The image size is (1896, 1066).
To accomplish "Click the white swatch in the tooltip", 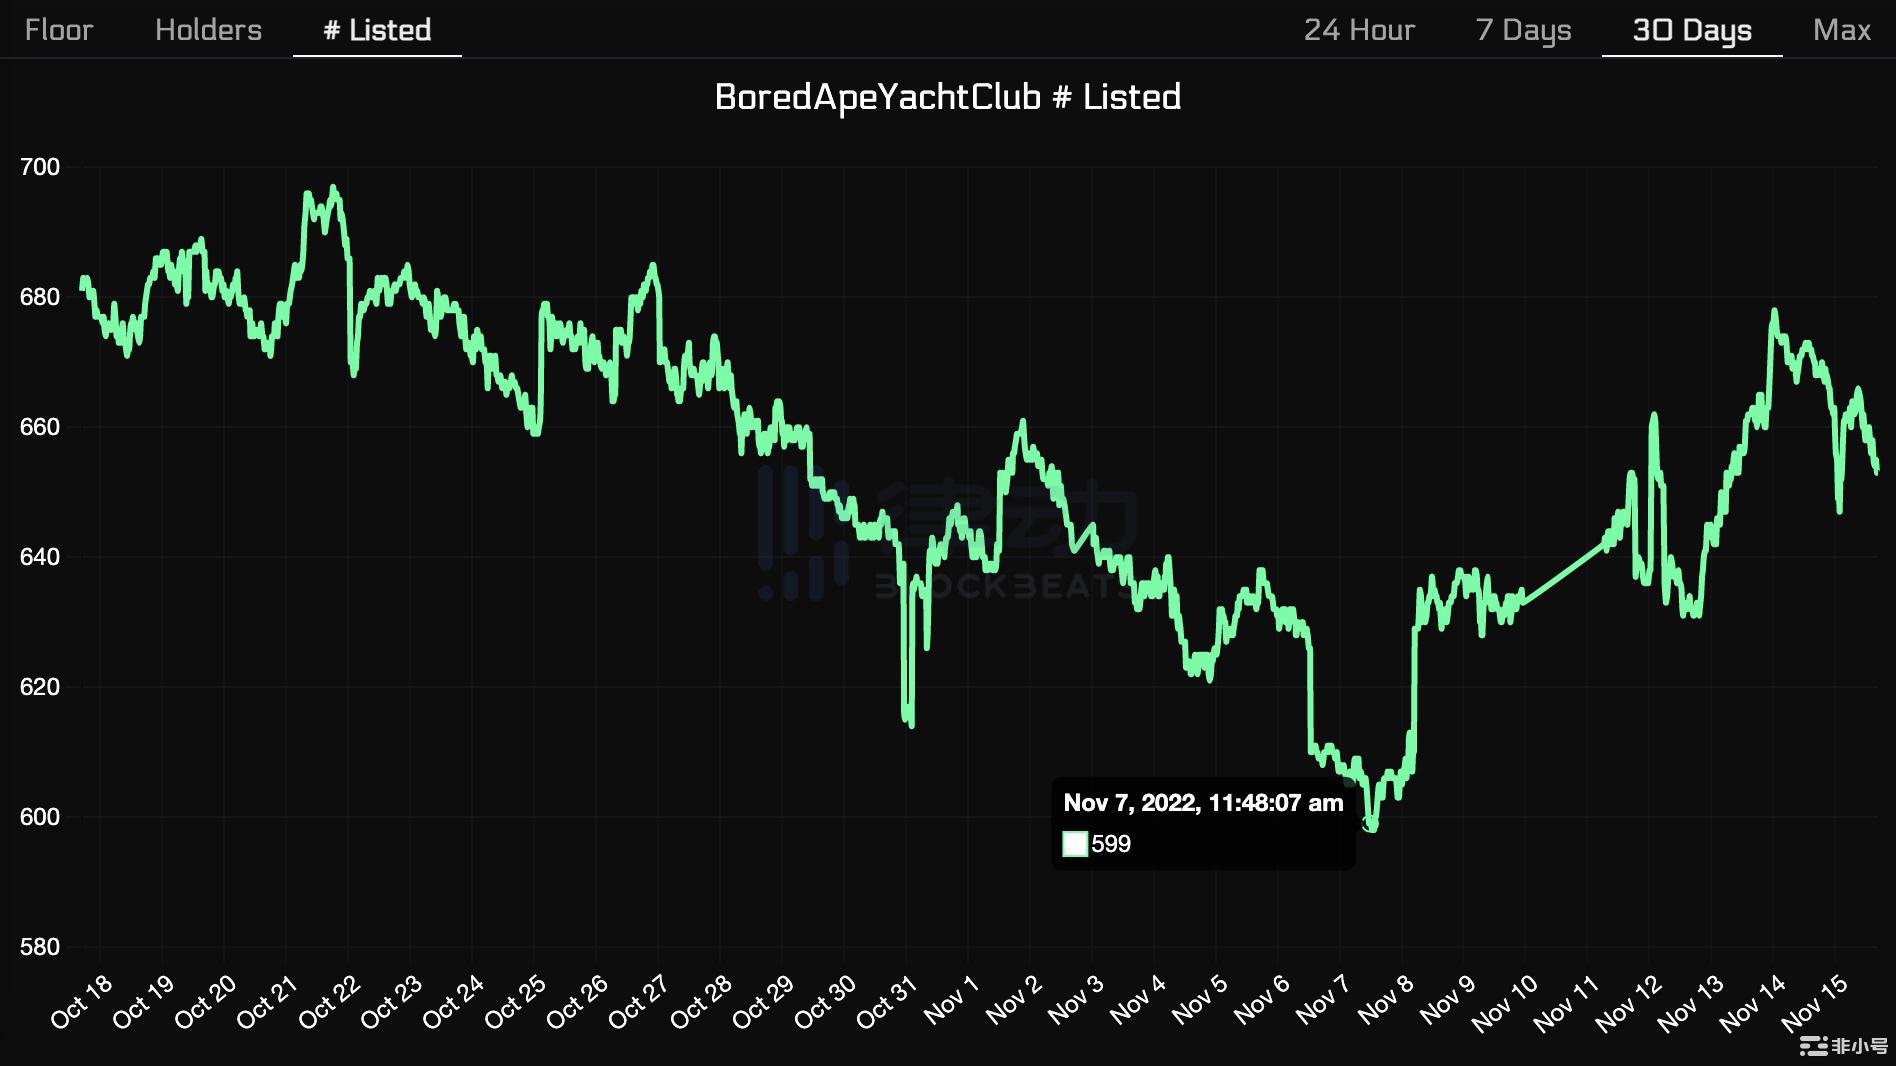I will pos(1075,844).
